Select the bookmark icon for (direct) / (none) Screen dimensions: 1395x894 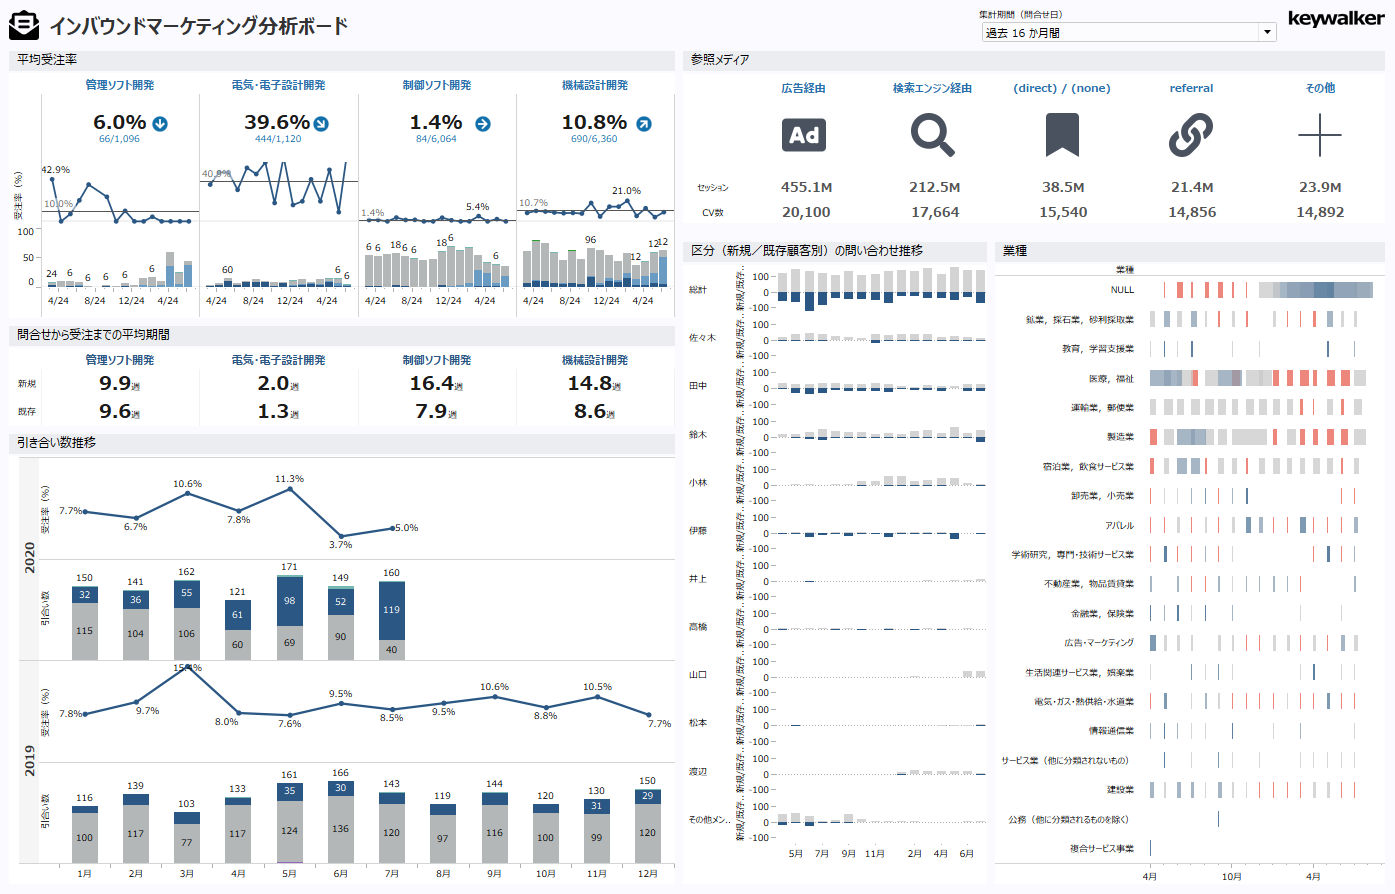pos(1062,135)
